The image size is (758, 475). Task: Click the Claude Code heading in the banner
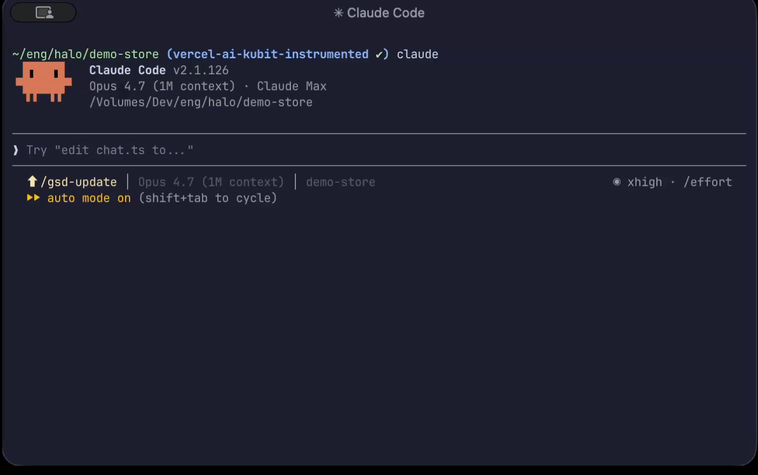127,70
